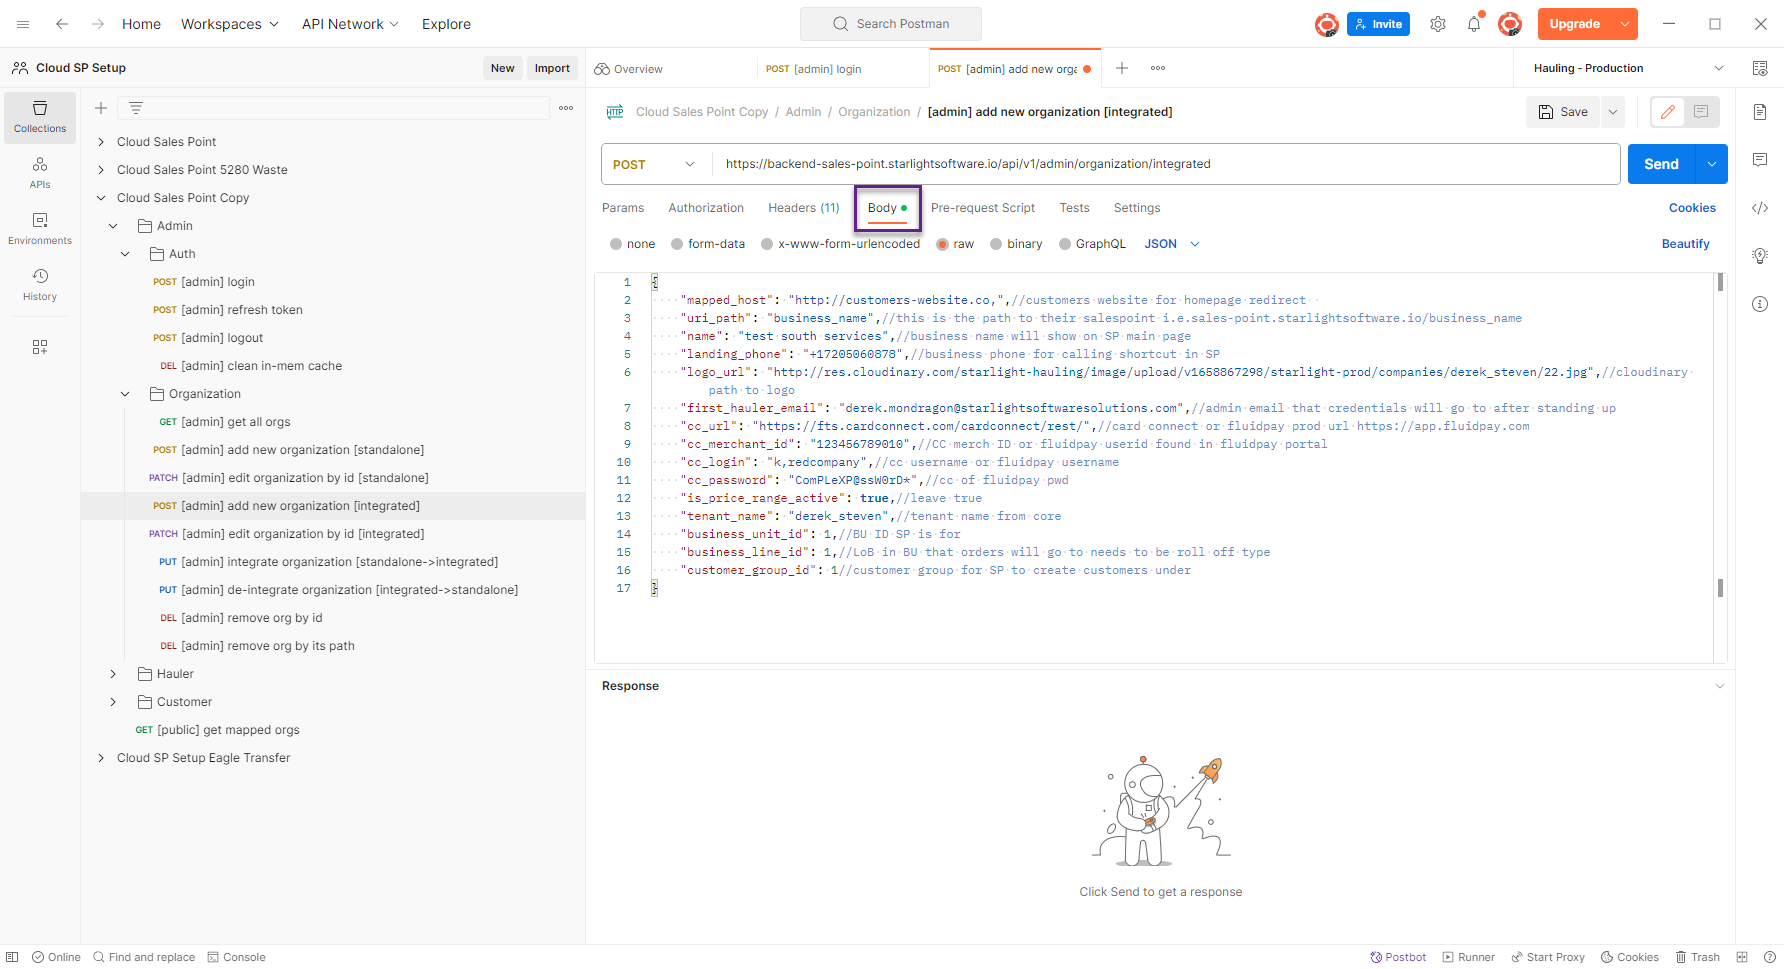Image resolution: width=1784 pixels, height=969 pixels.
Task: Open comments icon in the right sidebar
Action: point(1760,160)
